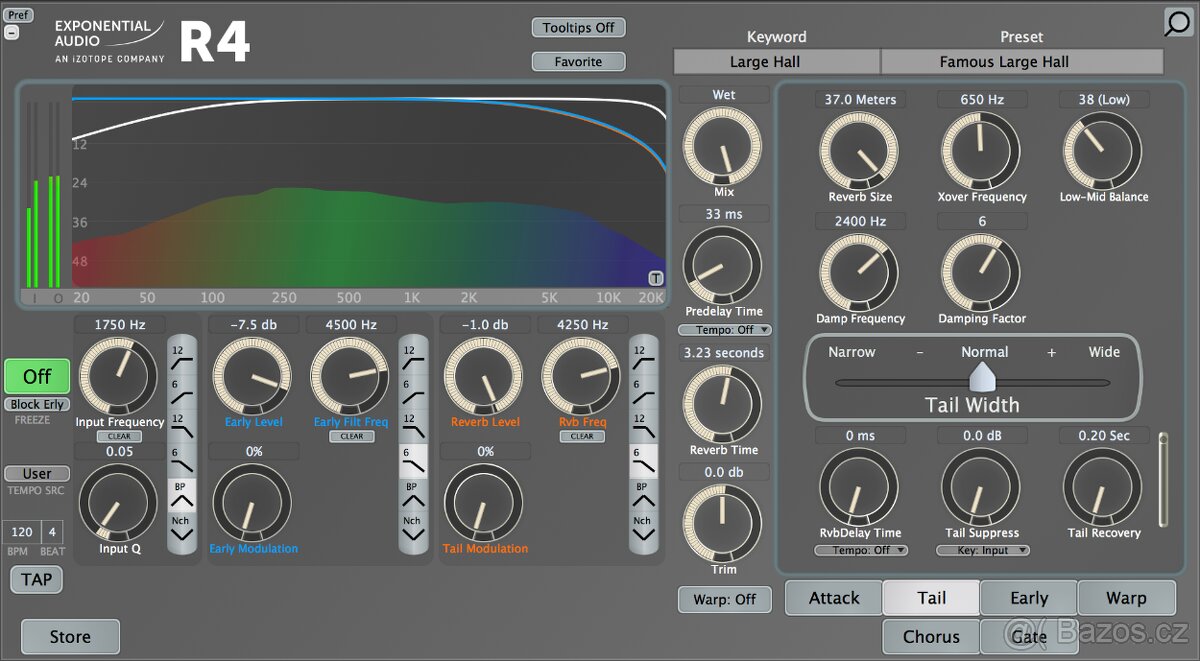
Task: Open the Tempo: Off dropdown under Predelay Time
Action: click(724, 329)
